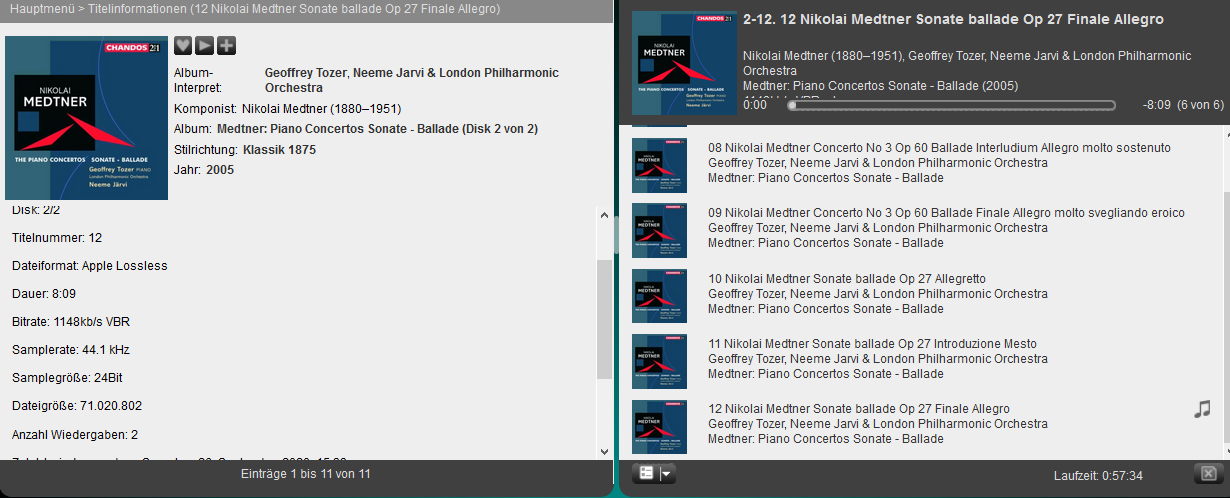
Task: Click cover thumbnail of track 11 in playlist
Action: point(660,361)
